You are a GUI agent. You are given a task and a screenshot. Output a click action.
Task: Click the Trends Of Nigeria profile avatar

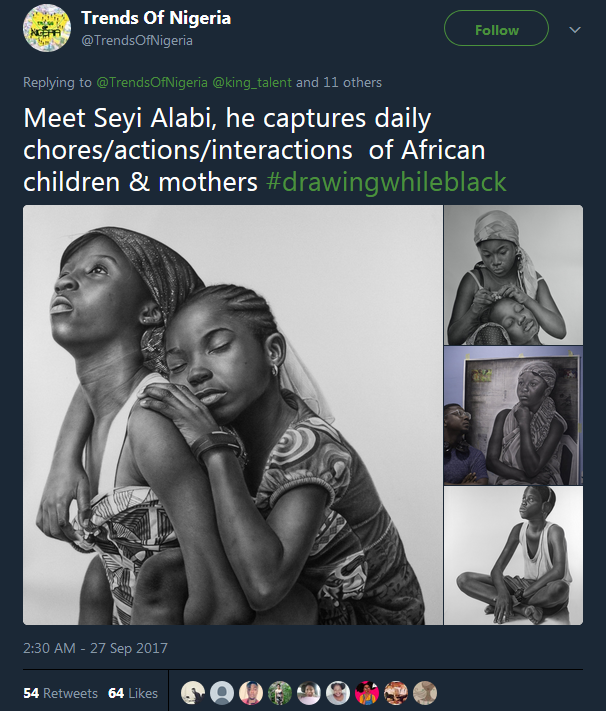(x=46, y=29)
